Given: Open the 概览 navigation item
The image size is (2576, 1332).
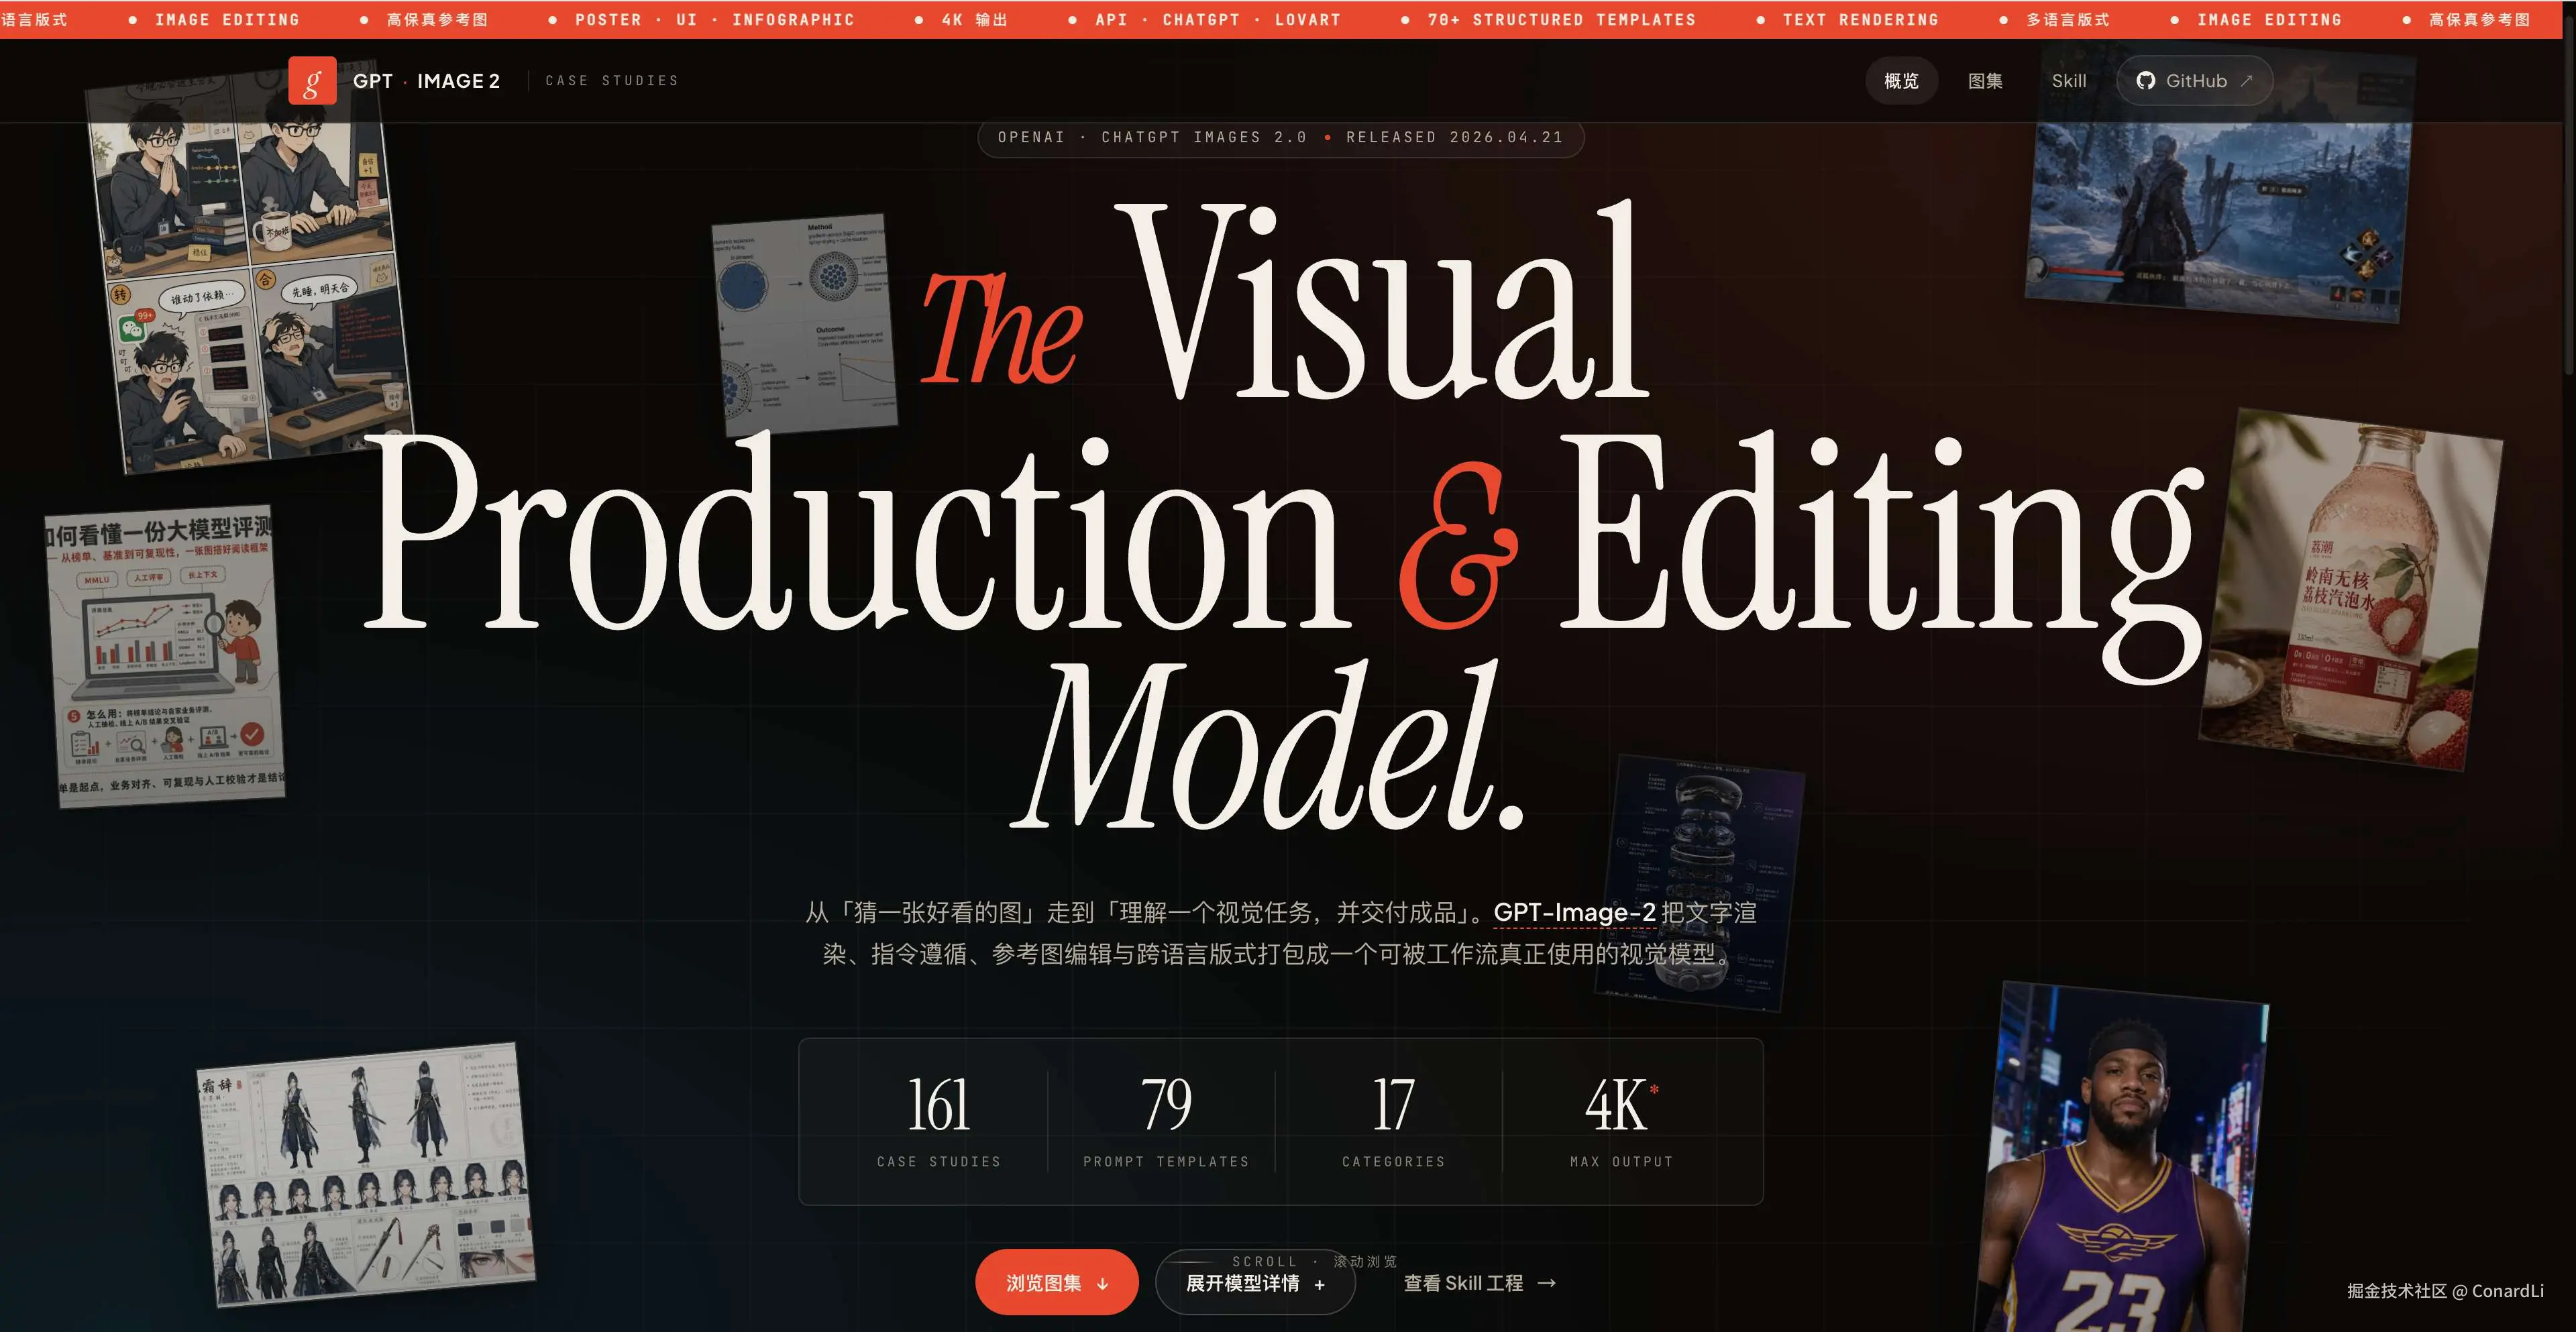Looking at the screenshot, I should click(x=1901, y=81).
